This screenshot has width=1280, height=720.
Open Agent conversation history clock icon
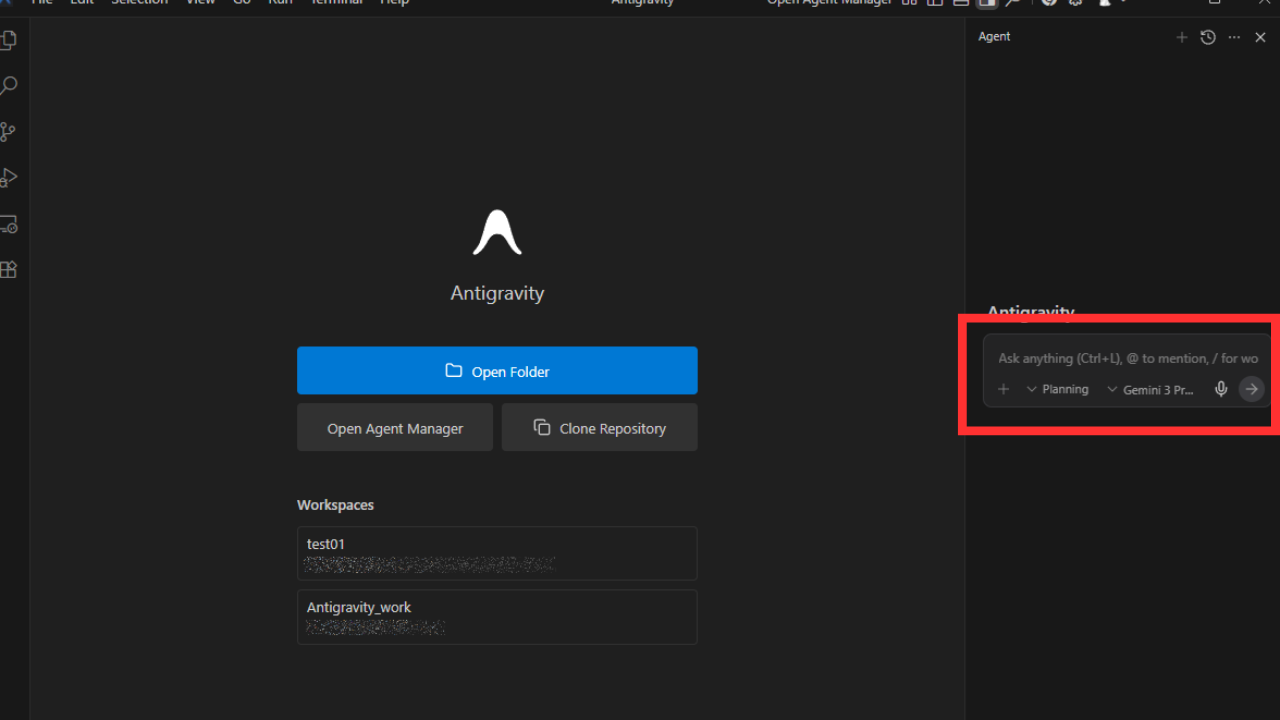(1208, 37)
